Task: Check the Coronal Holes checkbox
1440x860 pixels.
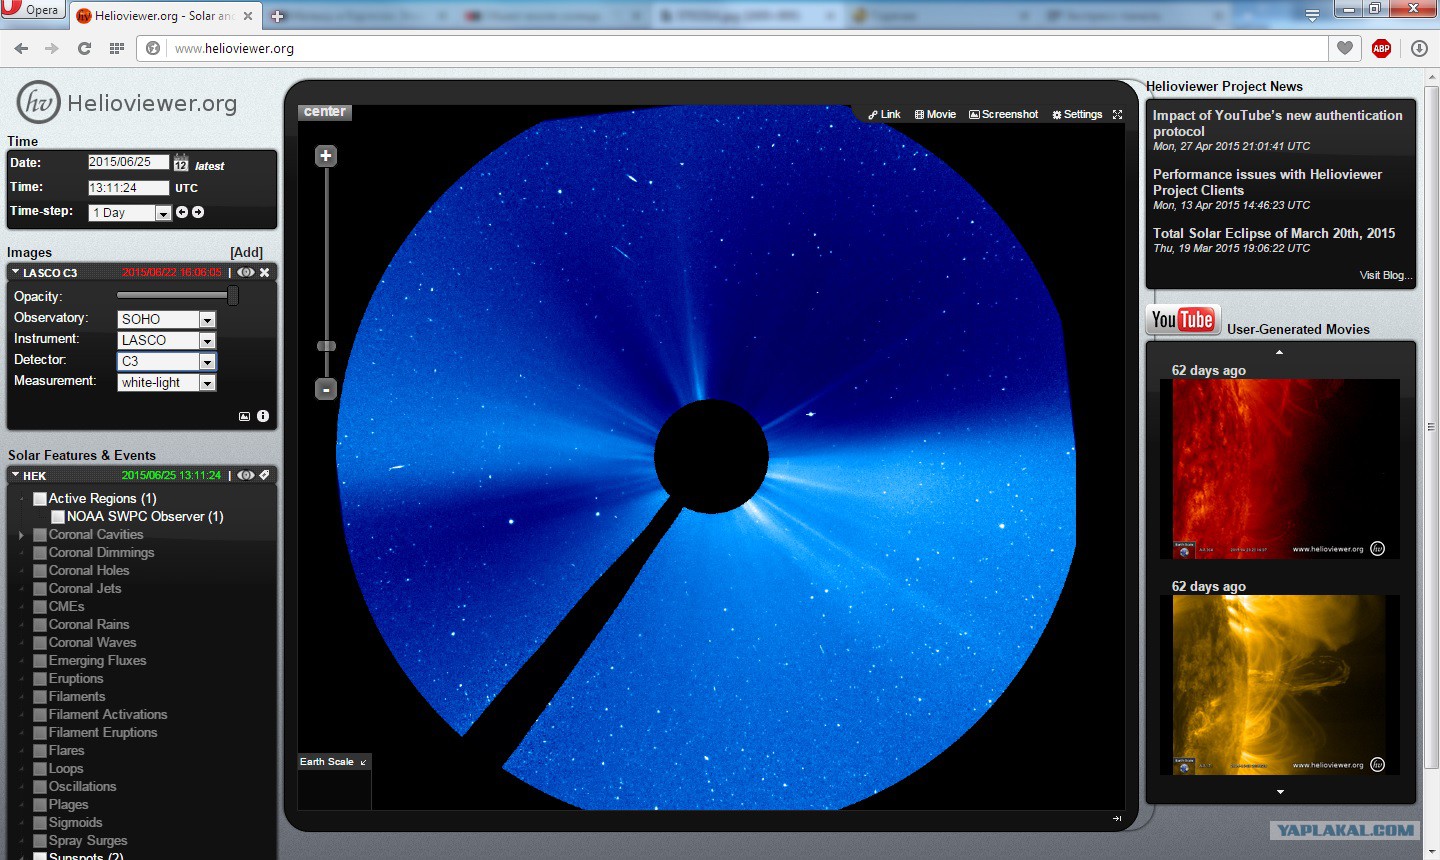Action: click(40, 570)
